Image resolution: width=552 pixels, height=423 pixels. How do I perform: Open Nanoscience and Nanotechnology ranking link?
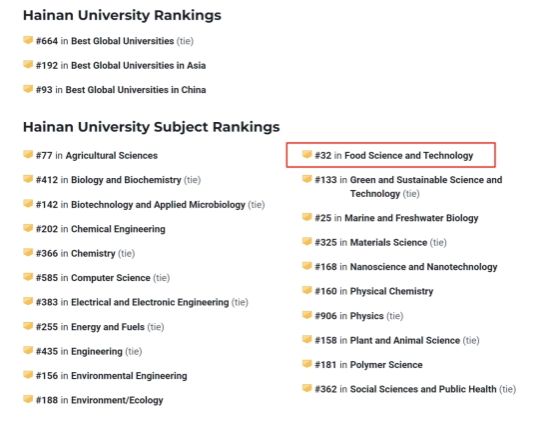(424, 267)
